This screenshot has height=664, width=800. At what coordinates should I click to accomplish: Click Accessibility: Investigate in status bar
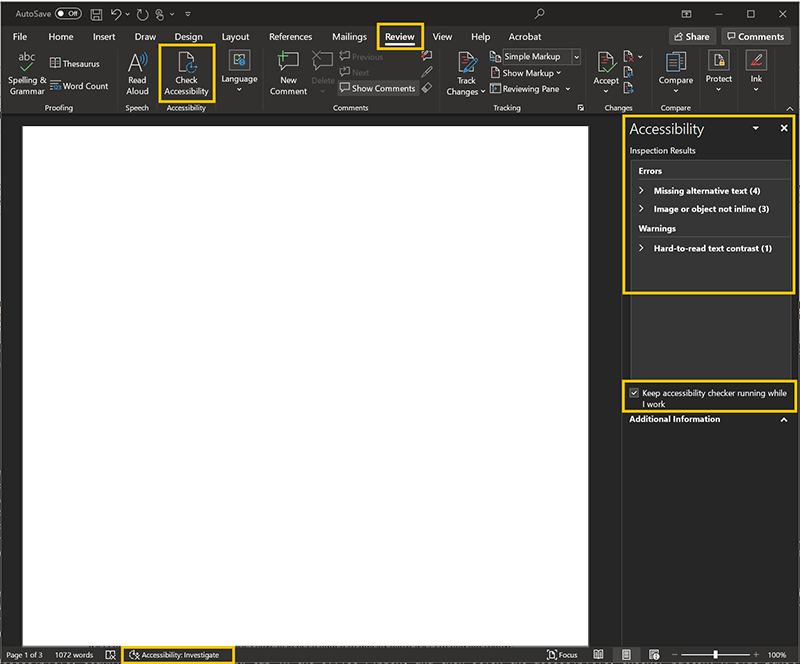(x=174, y=655)
